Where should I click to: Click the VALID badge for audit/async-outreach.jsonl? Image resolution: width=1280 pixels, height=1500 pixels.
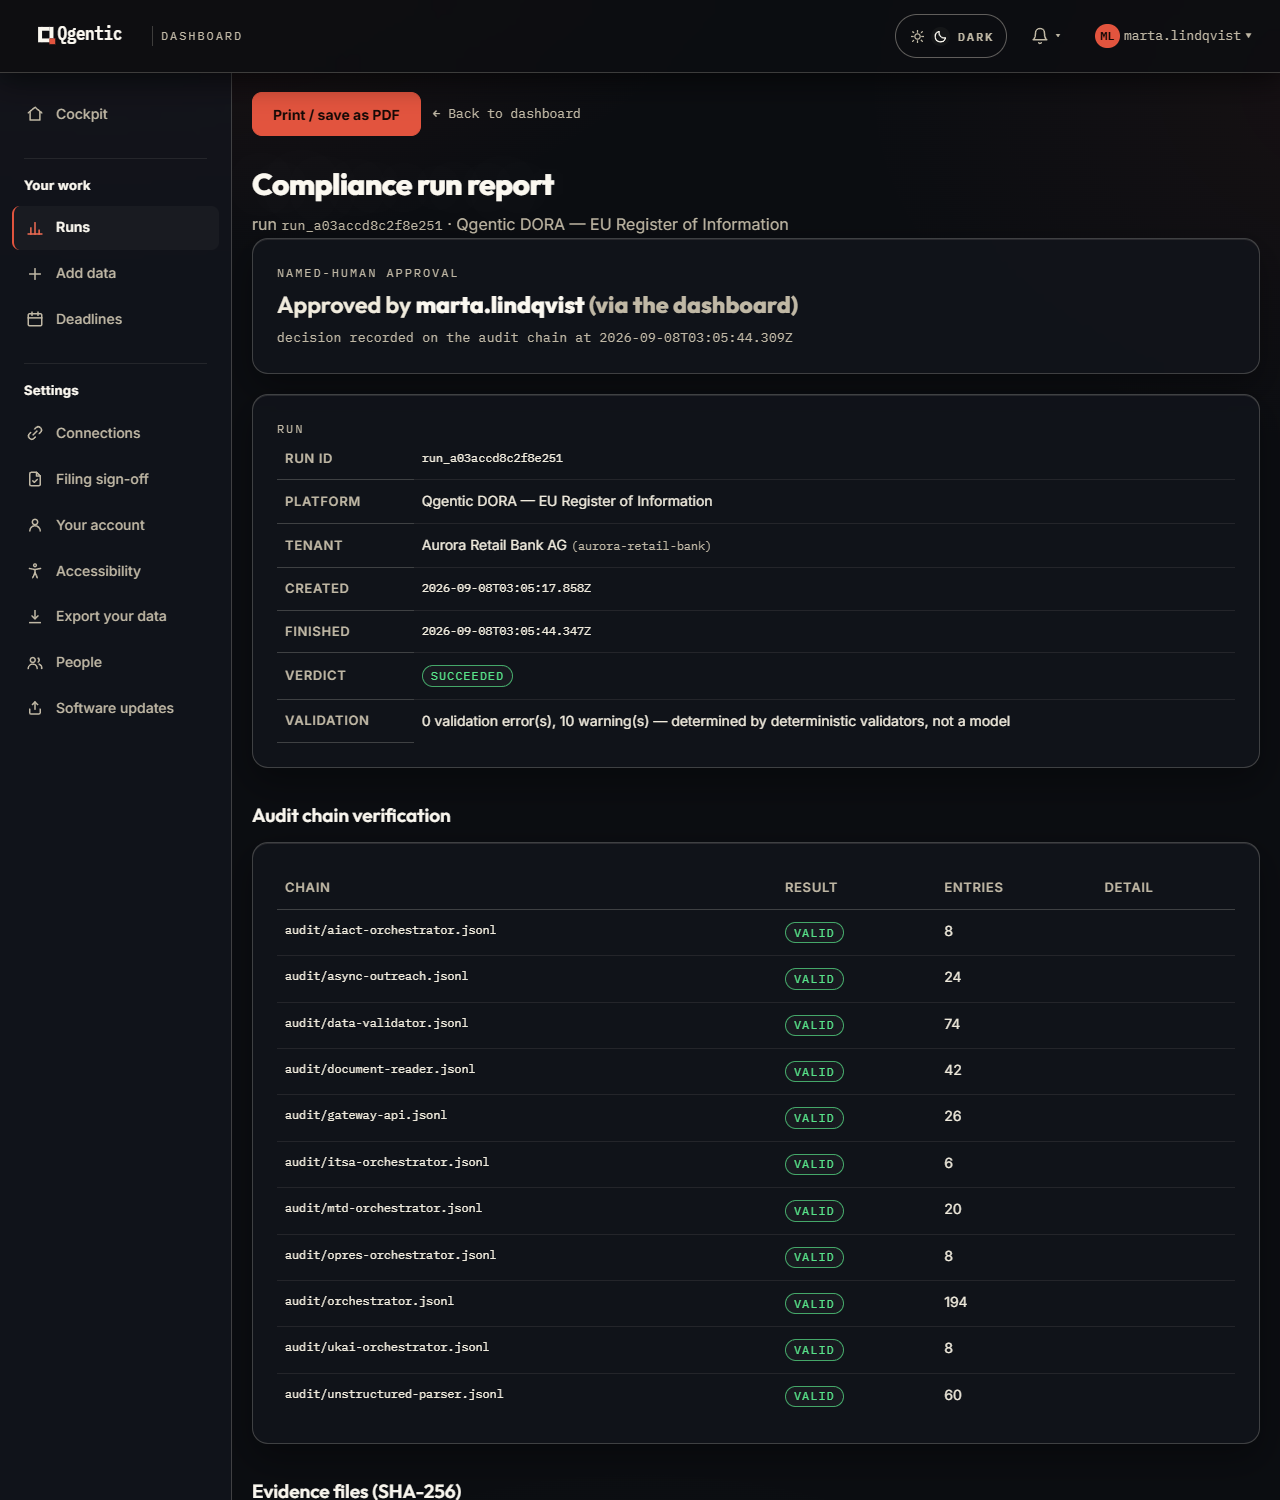coord(814,980)
